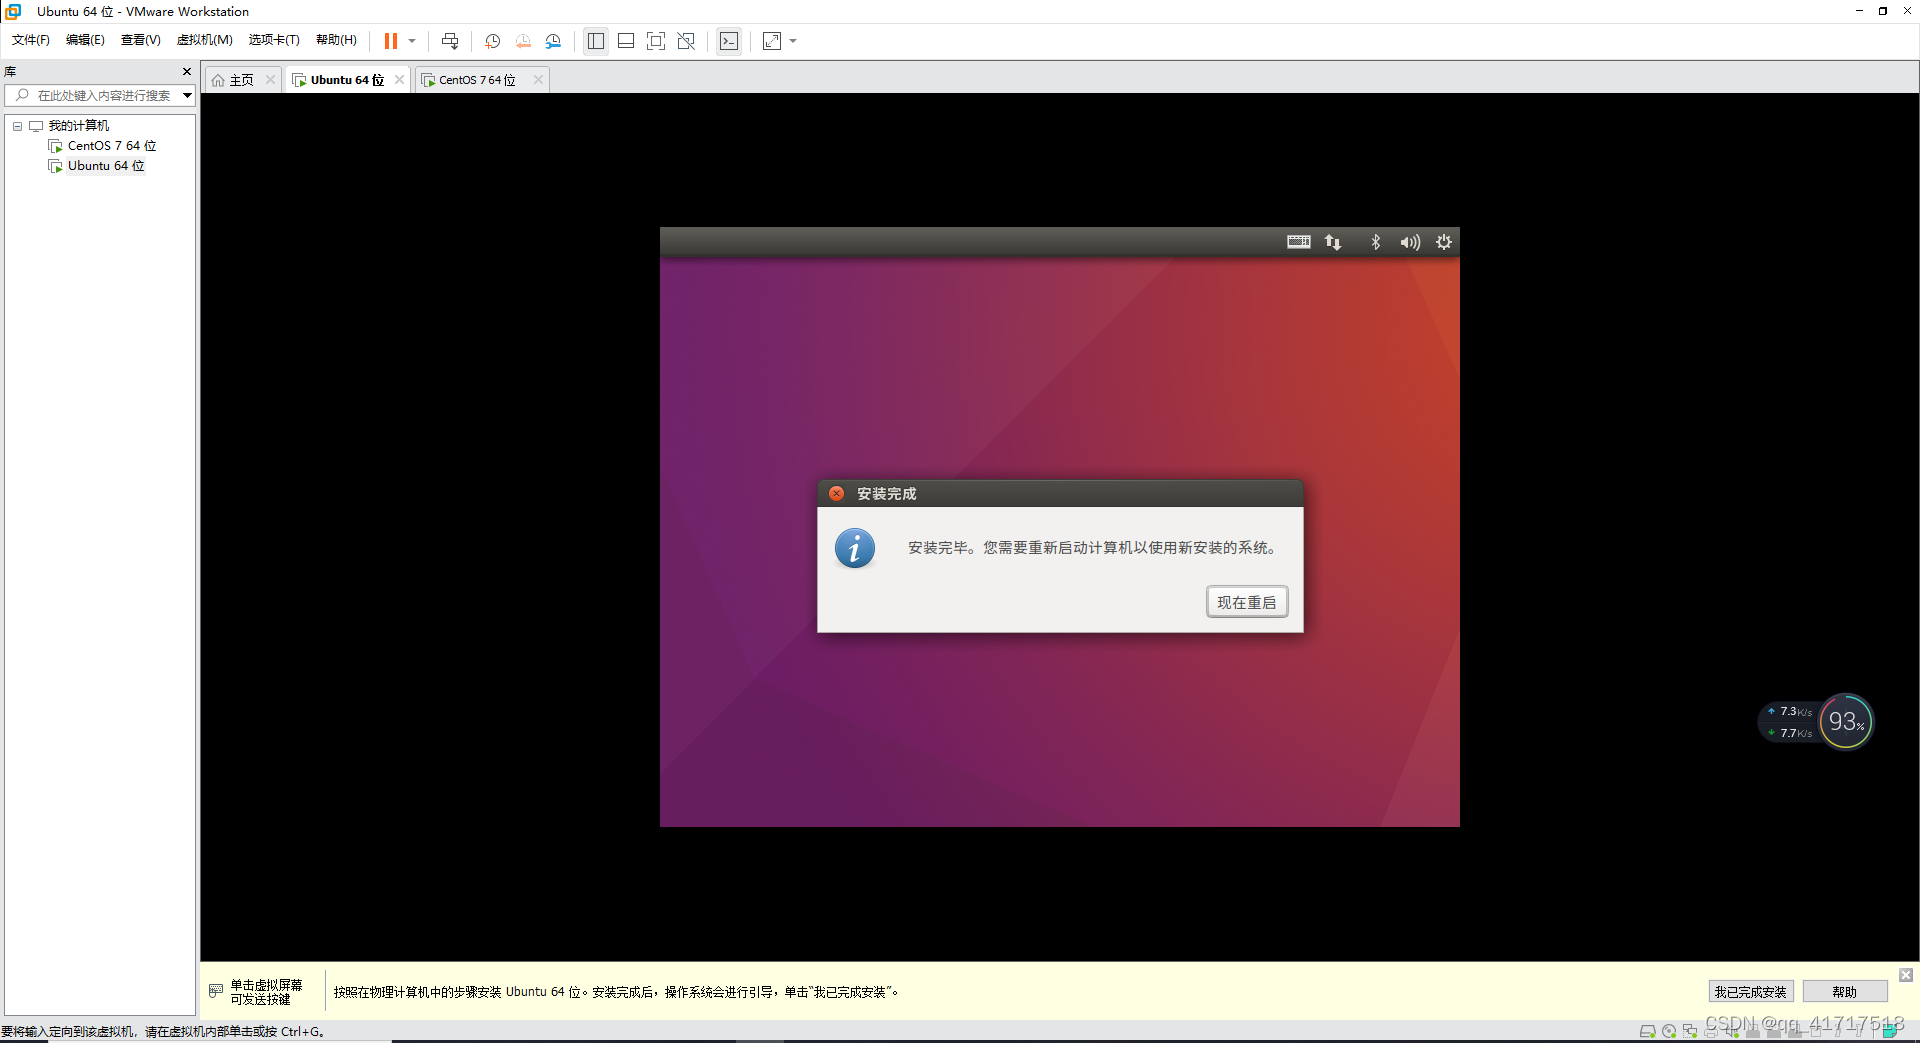Image resolution: width=1920 pixels, height=1043 pixels.
Task: Click 现在重启 to restart now
Action: pos(1247,602)
